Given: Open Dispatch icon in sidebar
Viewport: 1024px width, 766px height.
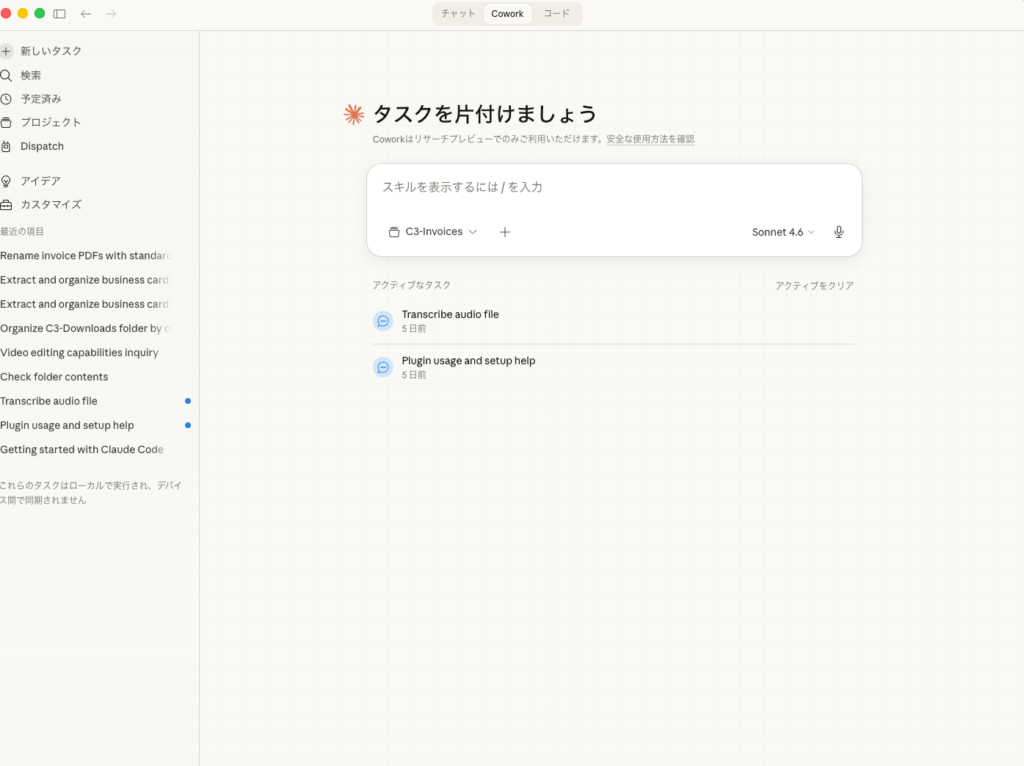Looking at the screenshot, I should click(7, 146).
